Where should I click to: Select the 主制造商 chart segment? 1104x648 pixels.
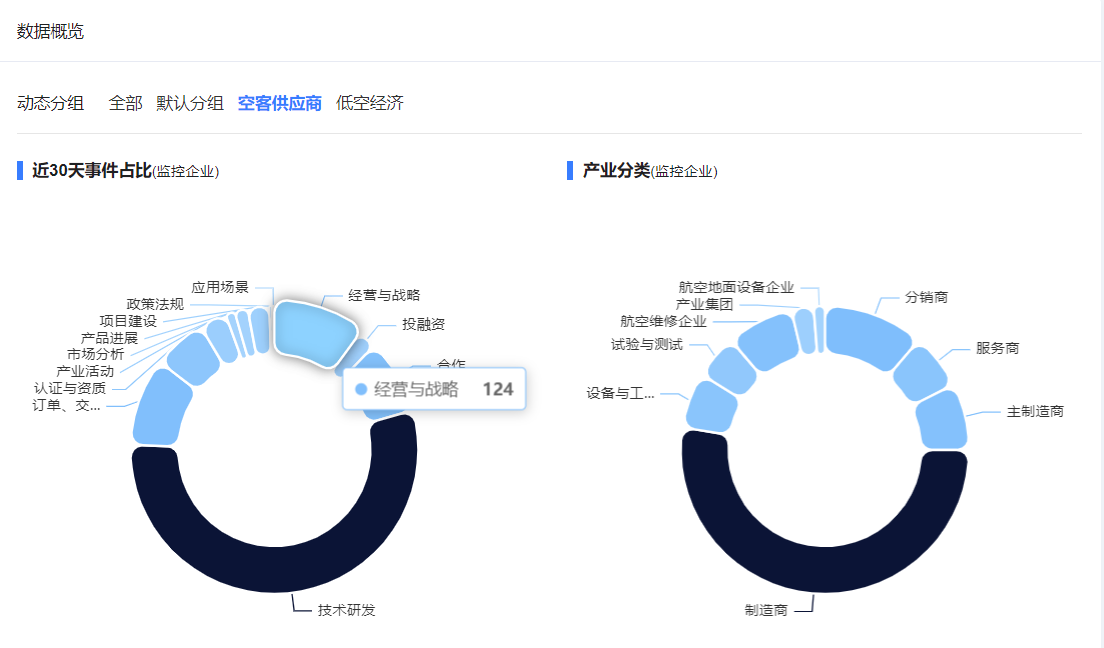point(942,419)
